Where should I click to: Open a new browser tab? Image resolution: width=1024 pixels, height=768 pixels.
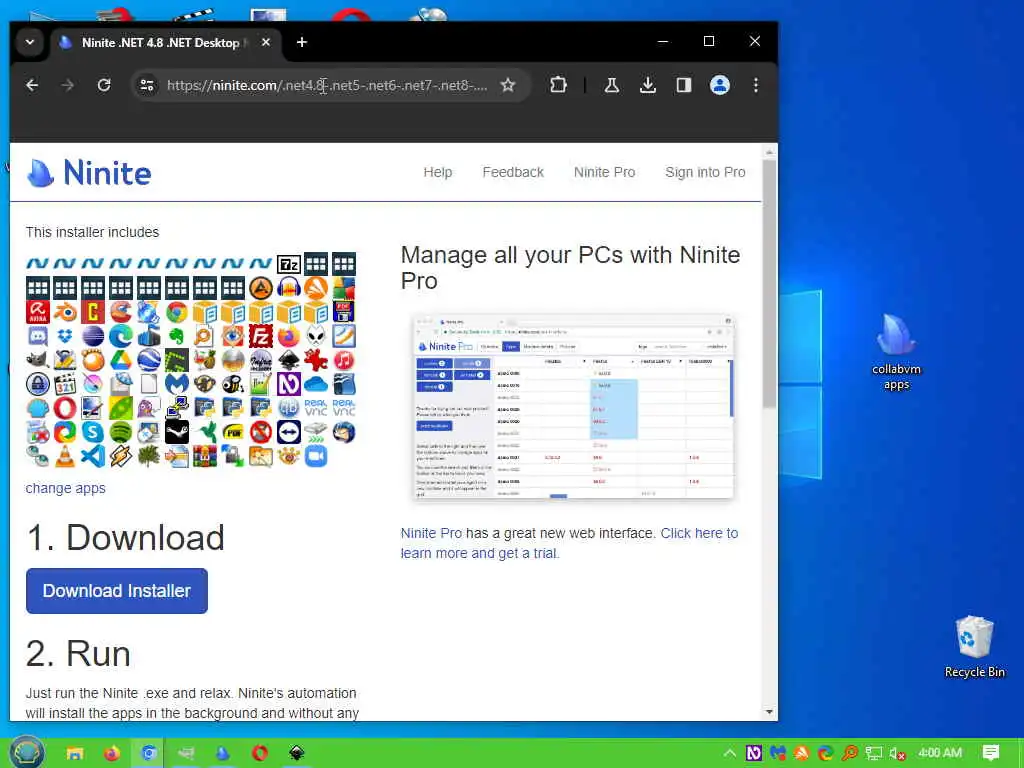tap(302, 42)
